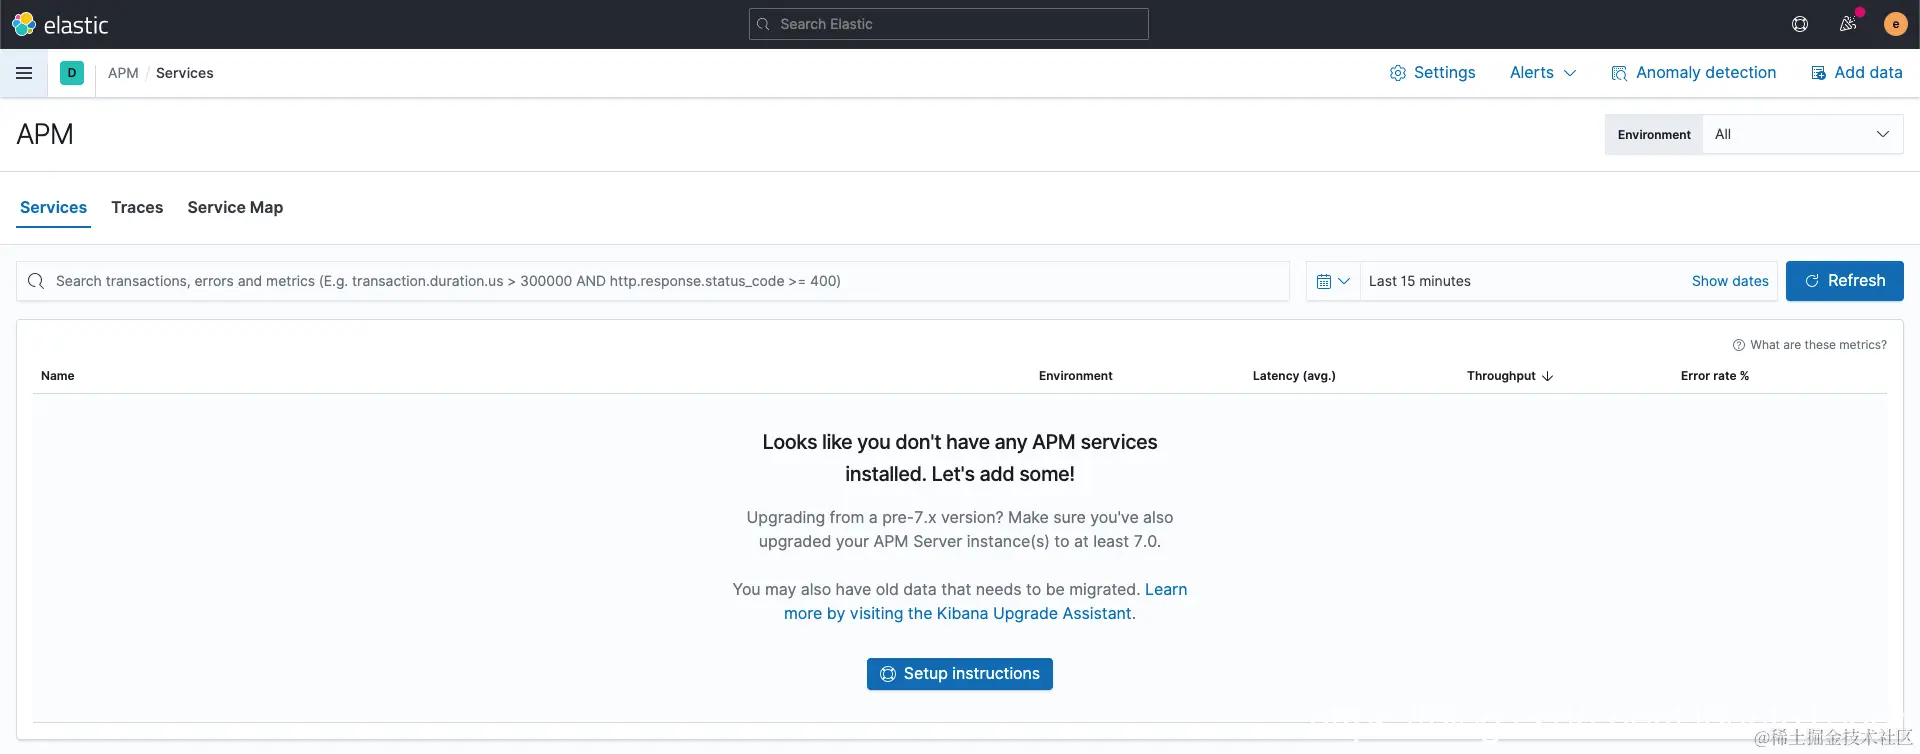Click What are these metrics help
The image size is (1920, 754).
(1809, 345)
